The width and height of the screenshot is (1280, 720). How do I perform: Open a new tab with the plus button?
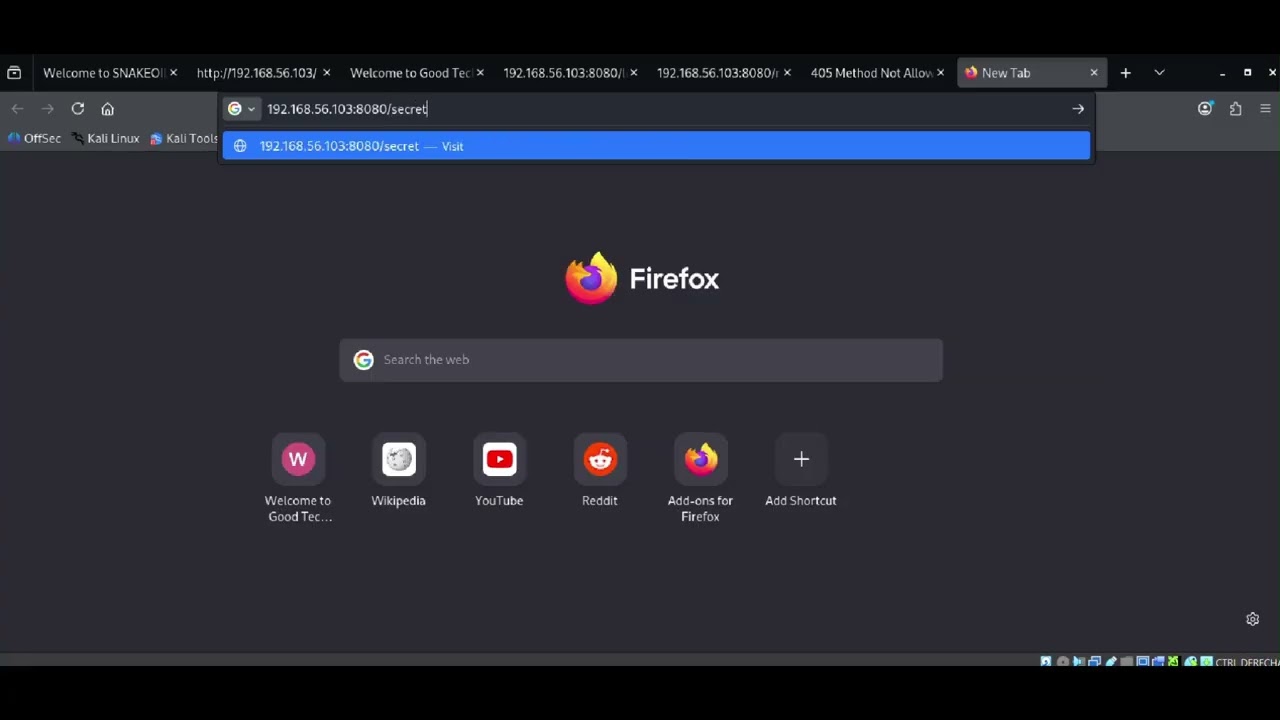click(x=1125, y=73)
